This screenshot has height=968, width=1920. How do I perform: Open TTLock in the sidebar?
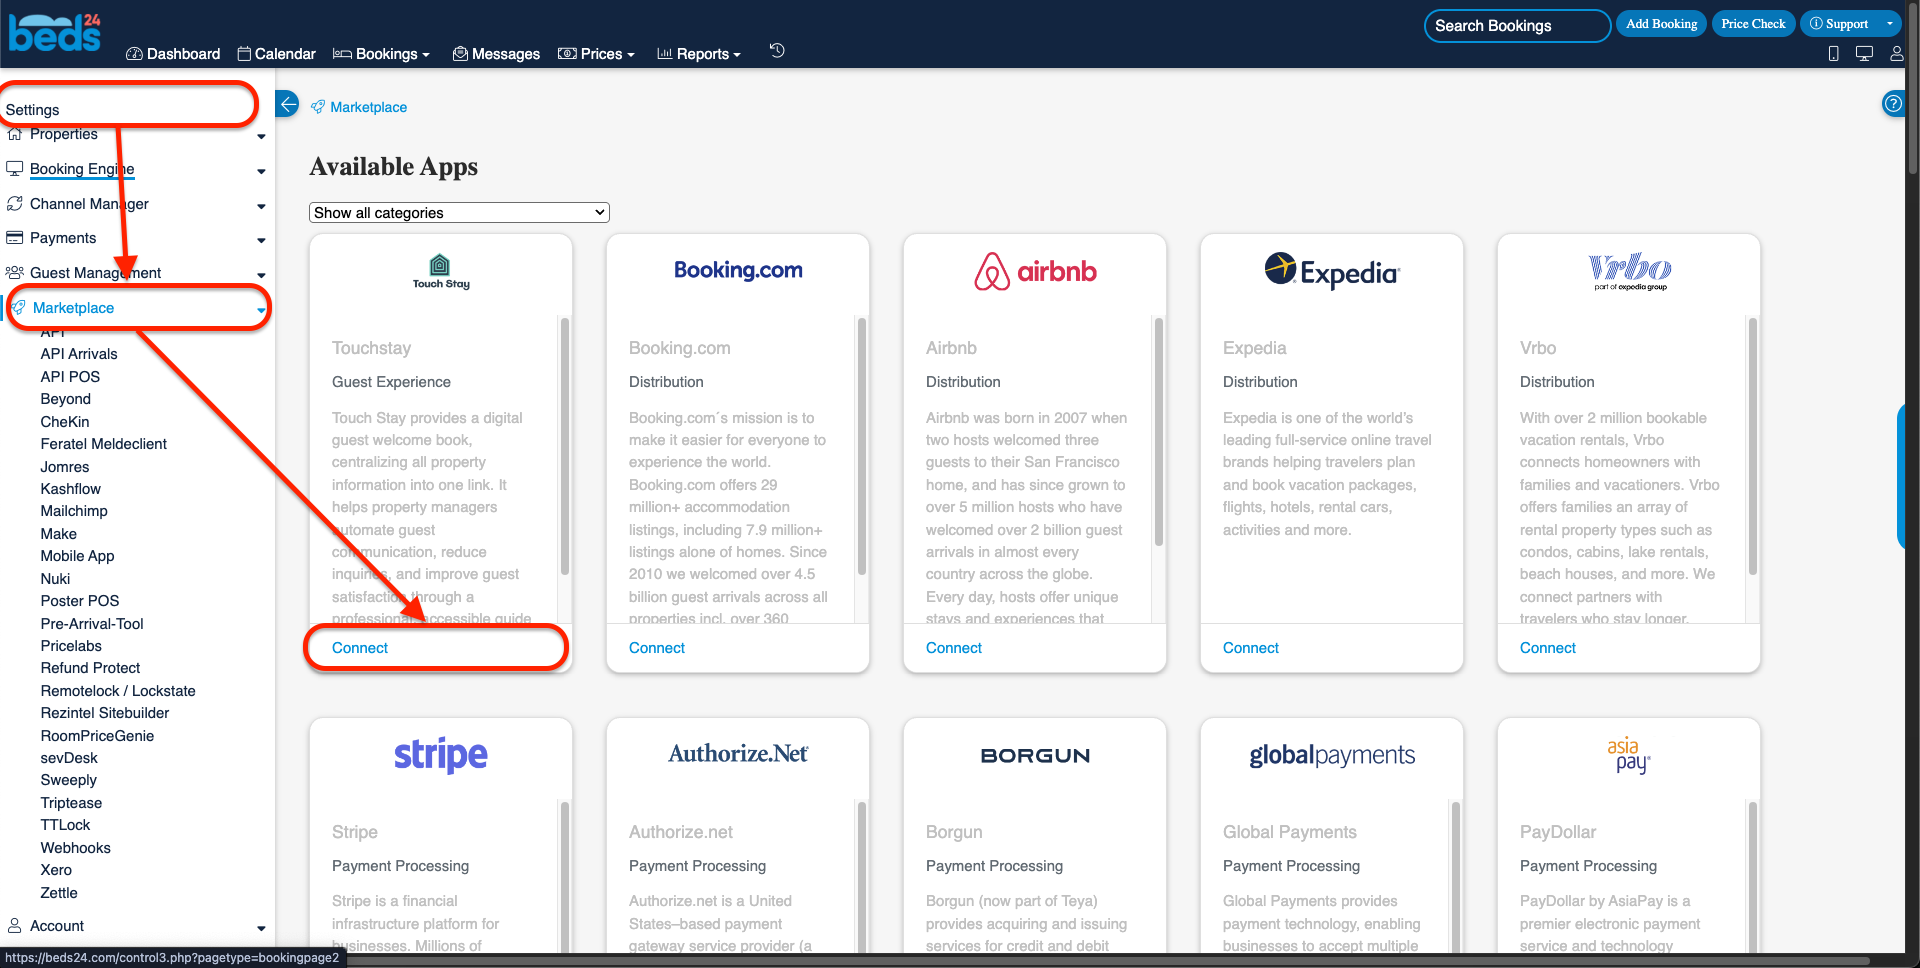tap(65, 825)
